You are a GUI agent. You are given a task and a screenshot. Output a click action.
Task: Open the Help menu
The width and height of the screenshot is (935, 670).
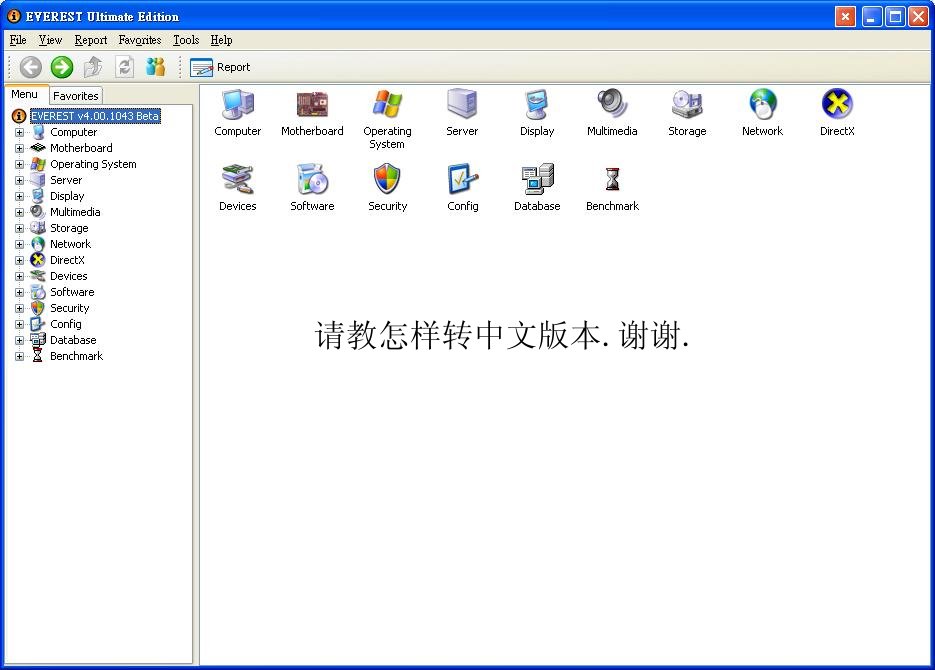pyautogui.click(x=221, y=40)
